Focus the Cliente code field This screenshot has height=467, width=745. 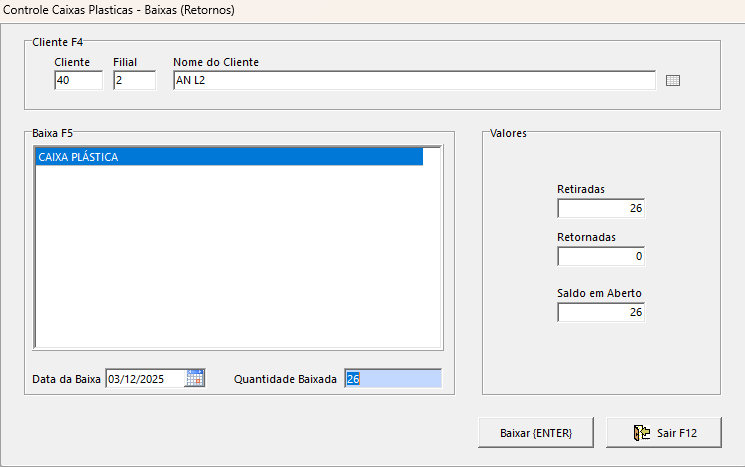click(x=78, y=81)
